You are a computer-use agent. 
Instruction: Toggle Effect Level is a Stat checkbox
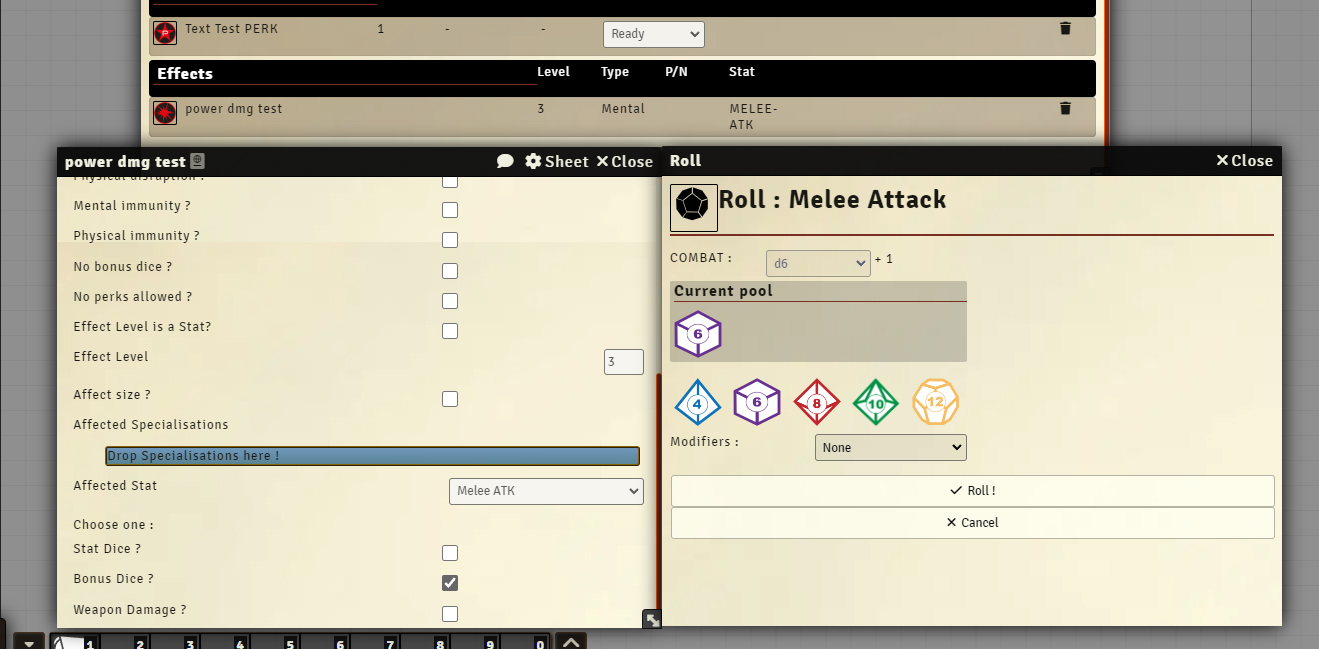450,331
